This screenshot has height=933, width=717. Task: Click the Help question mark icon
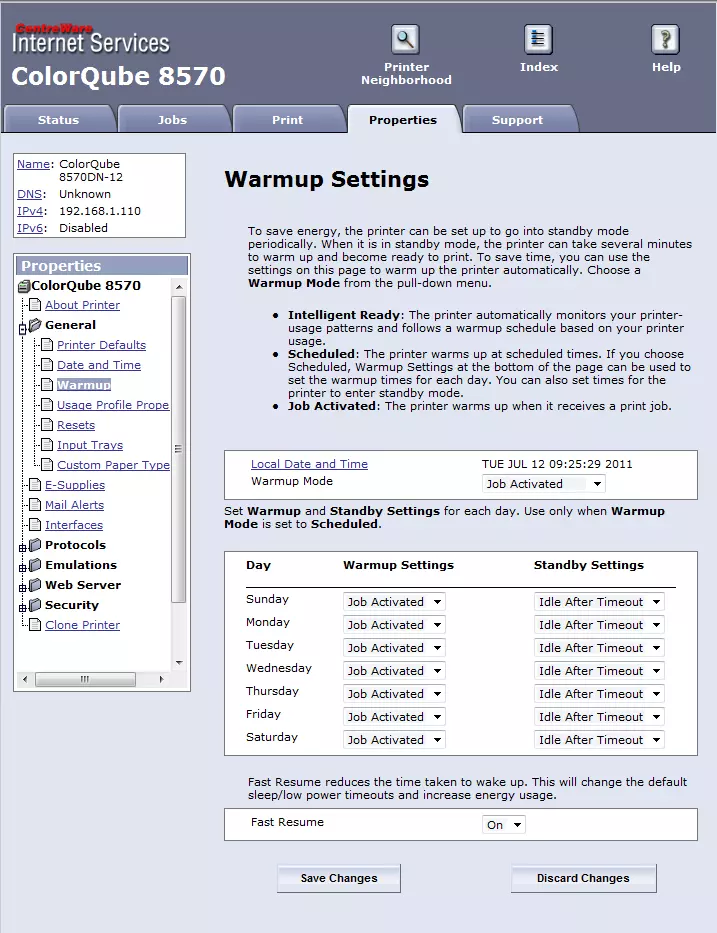click(665, 40)
